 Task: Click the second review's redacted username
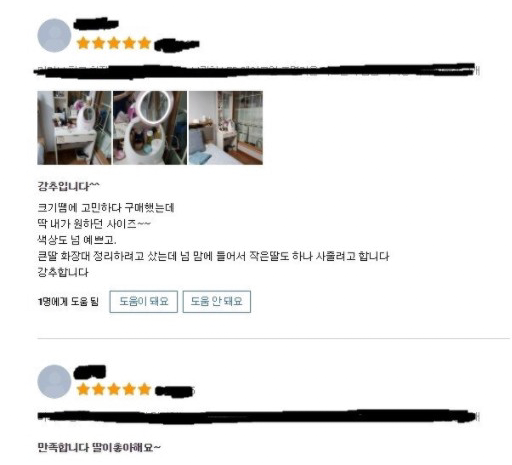point(90,372)
